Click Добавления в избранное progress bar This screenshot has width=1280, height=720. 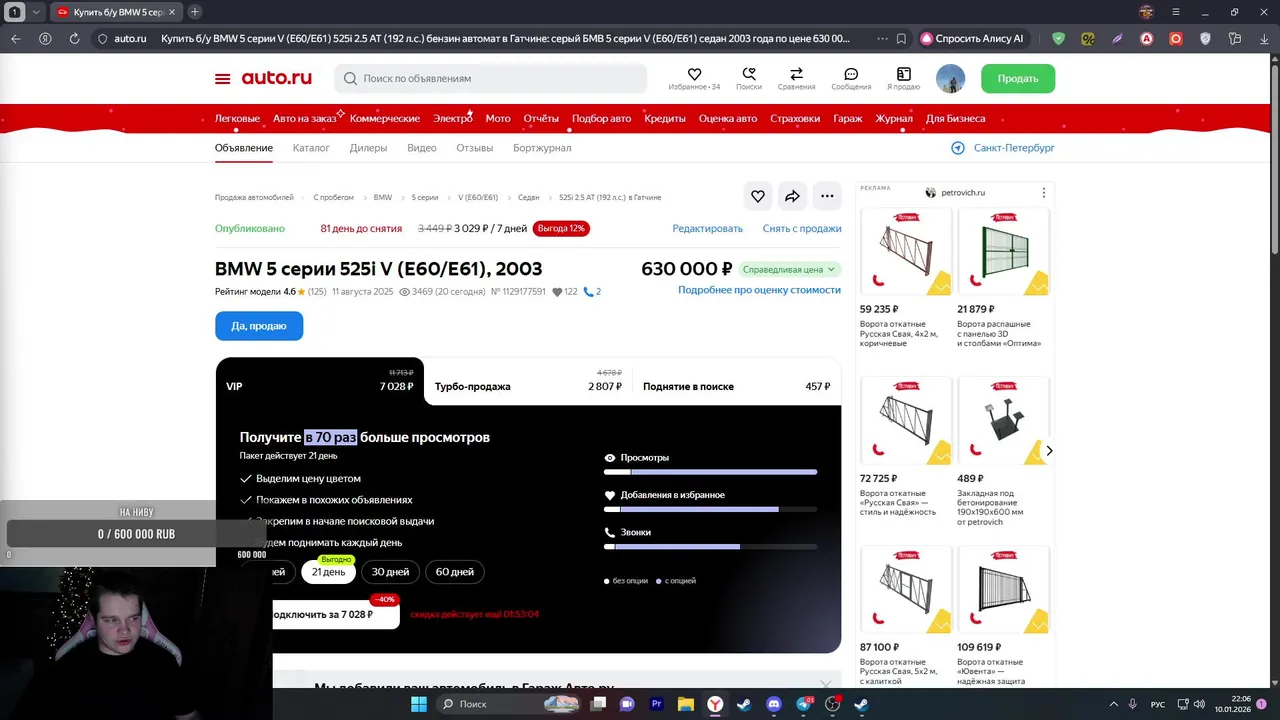tap(710, 509)
